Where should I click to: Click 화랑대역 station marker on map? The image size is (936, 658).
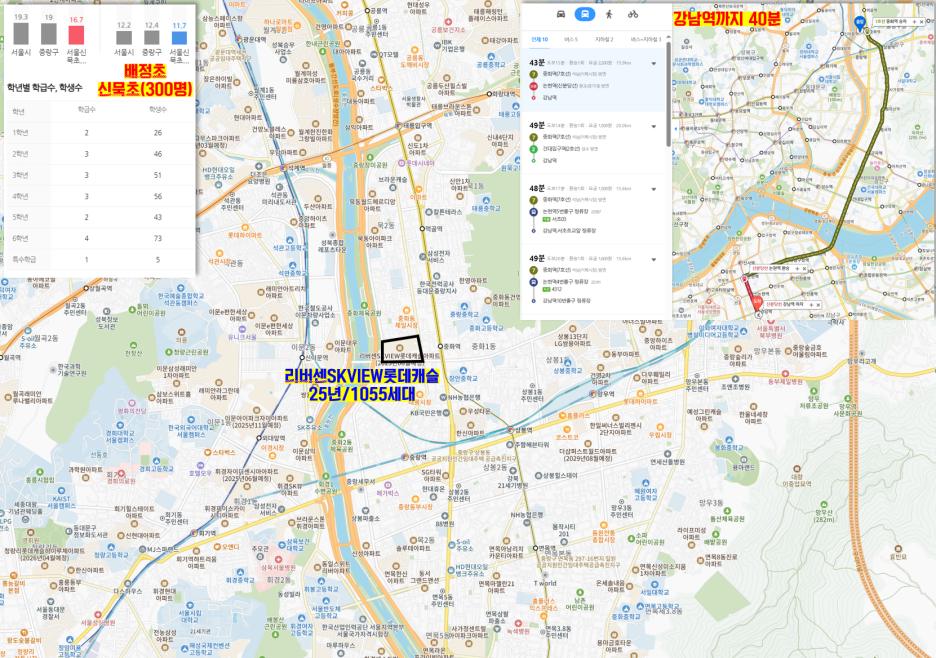click(x=488, y=94)
